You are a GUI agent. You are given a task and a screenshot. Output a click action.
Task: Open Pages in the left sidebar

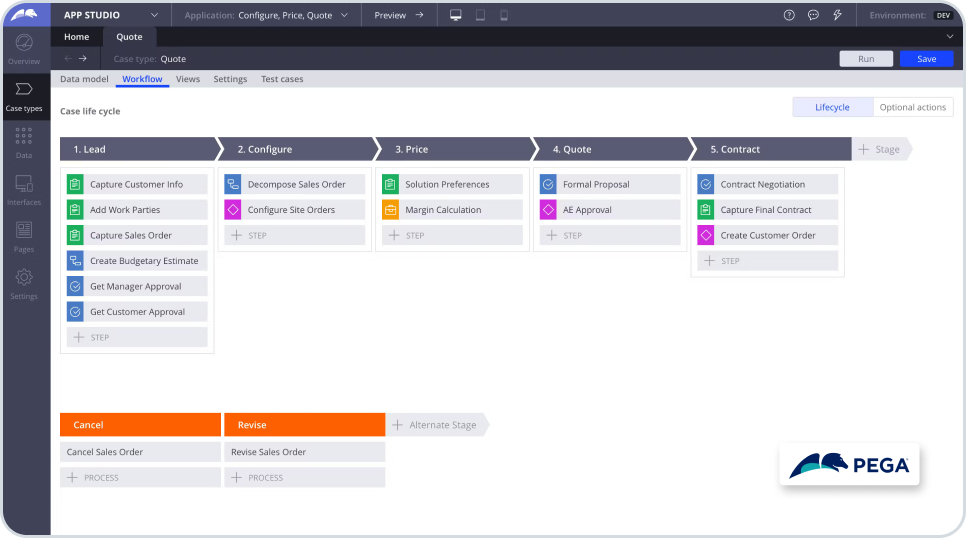(x=24, y=236)
